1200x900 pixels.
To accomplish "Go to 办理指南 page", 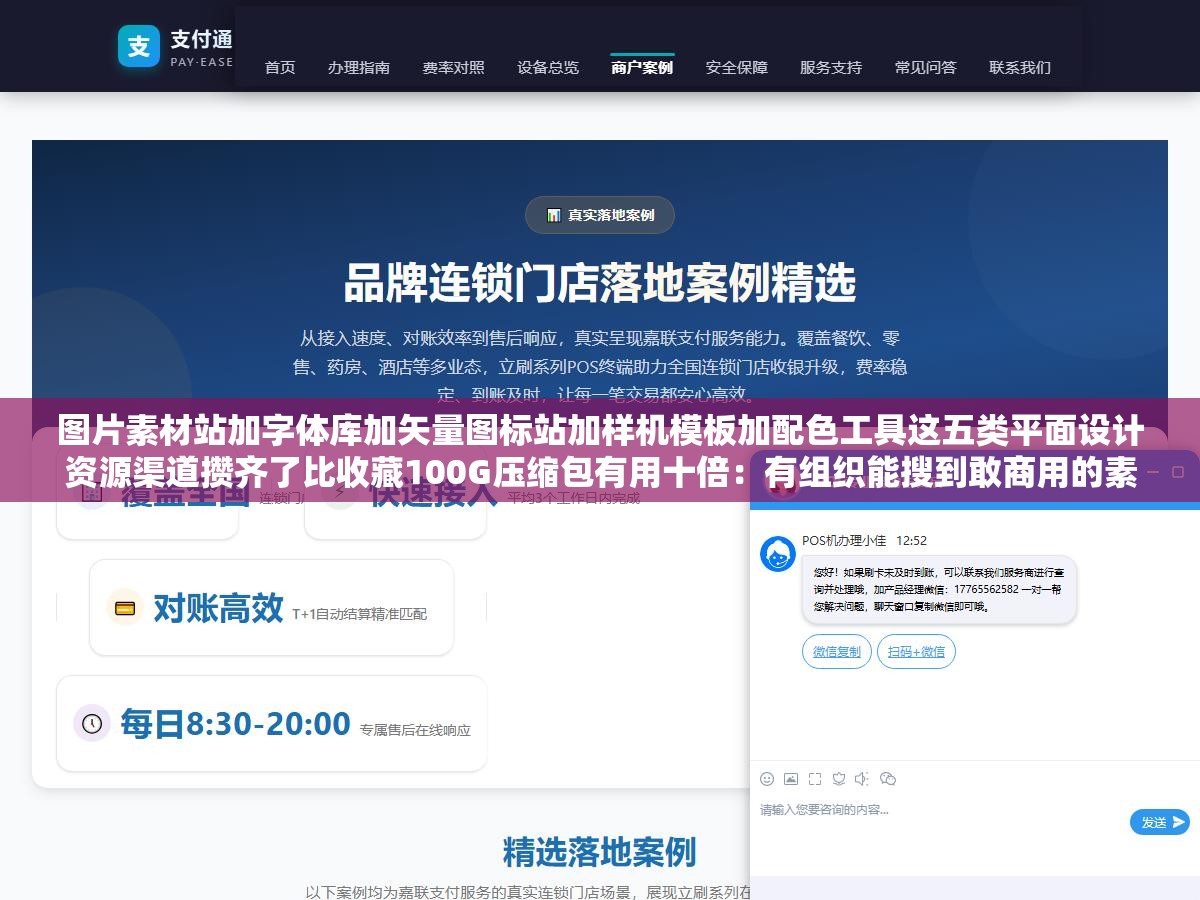I will point(359,68).
